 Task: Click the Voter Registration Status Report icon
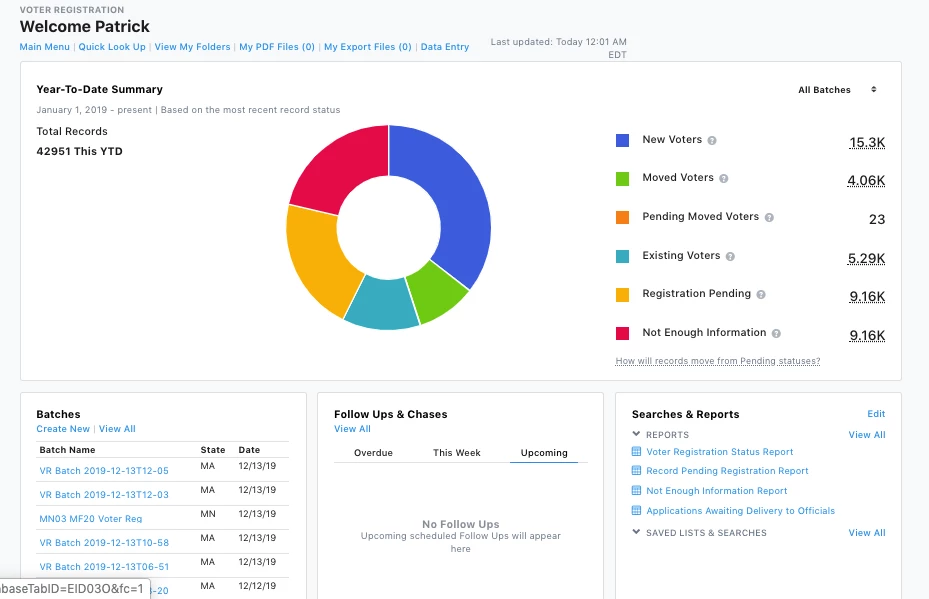[x=635, y=451]
